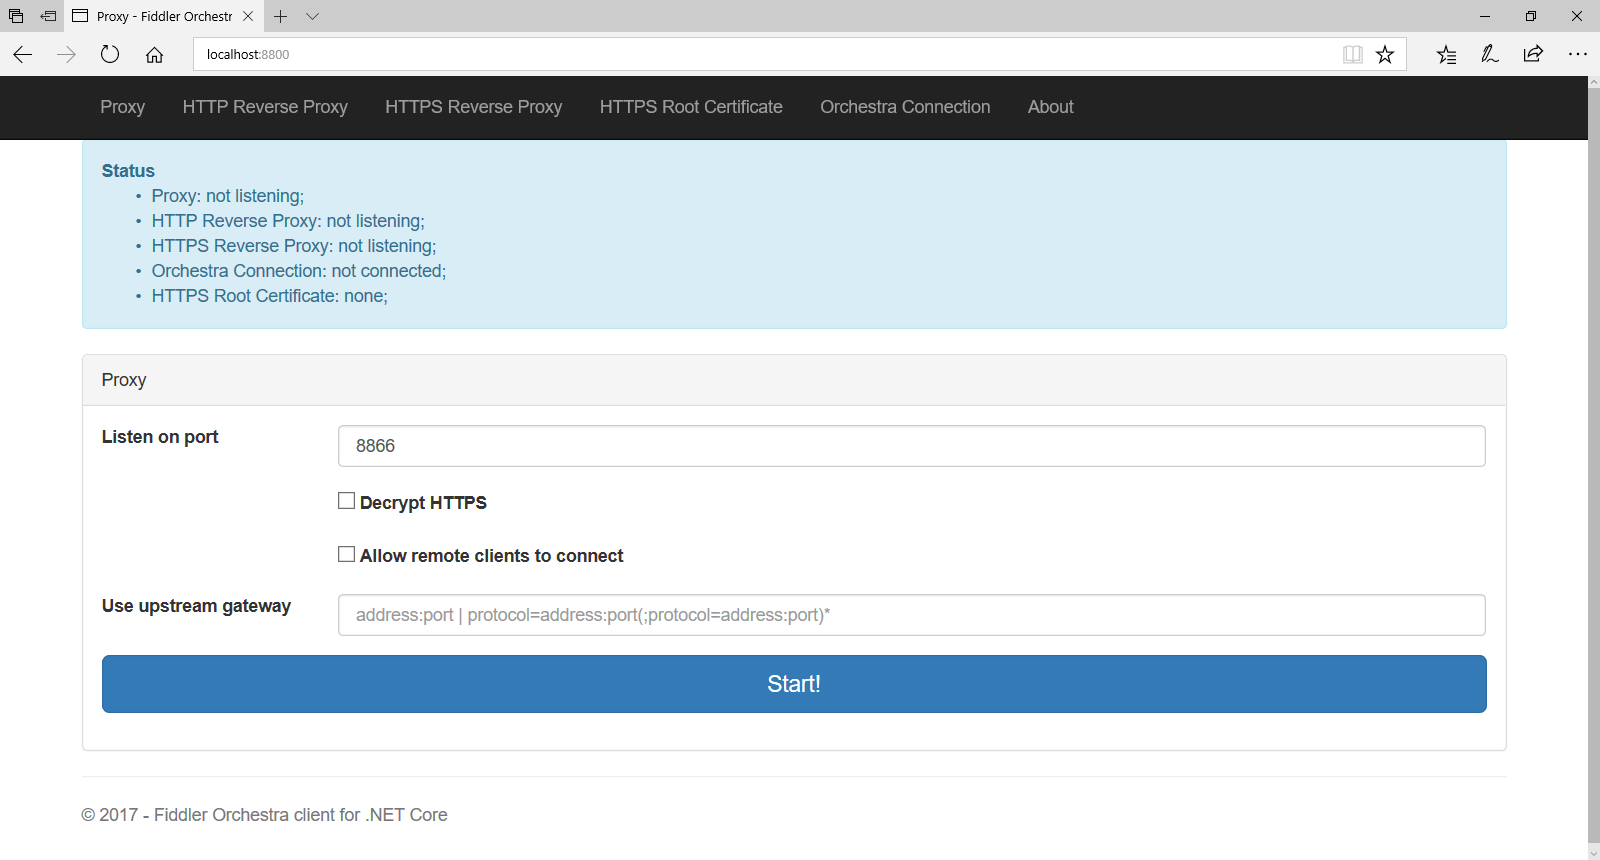1600x860 pixels.
Task: Open the About link in navbar
Action: coord(1050,107)
